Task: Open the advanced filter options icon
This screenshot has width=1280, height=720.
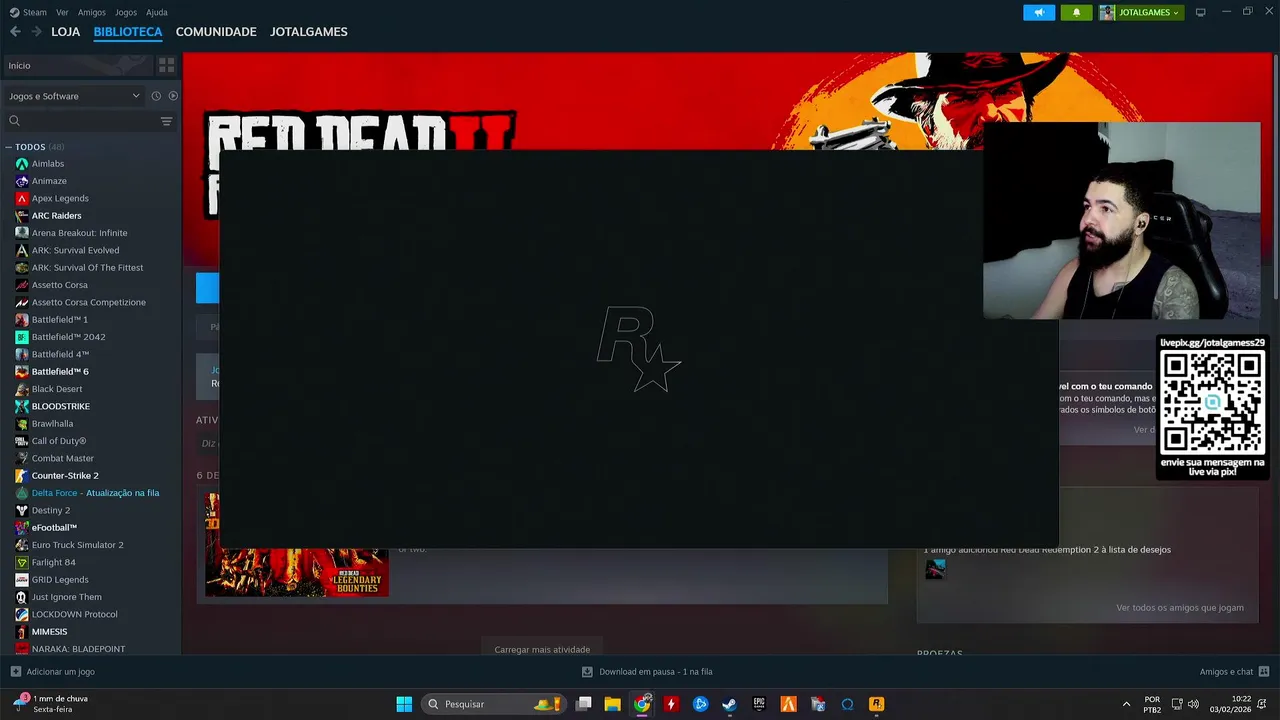Action: [x=166, y=121]
